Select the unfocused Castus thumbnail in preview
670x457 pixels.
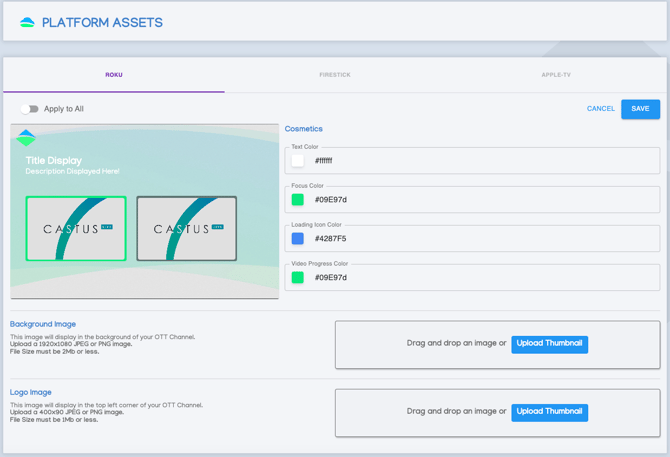pos(187,229)
